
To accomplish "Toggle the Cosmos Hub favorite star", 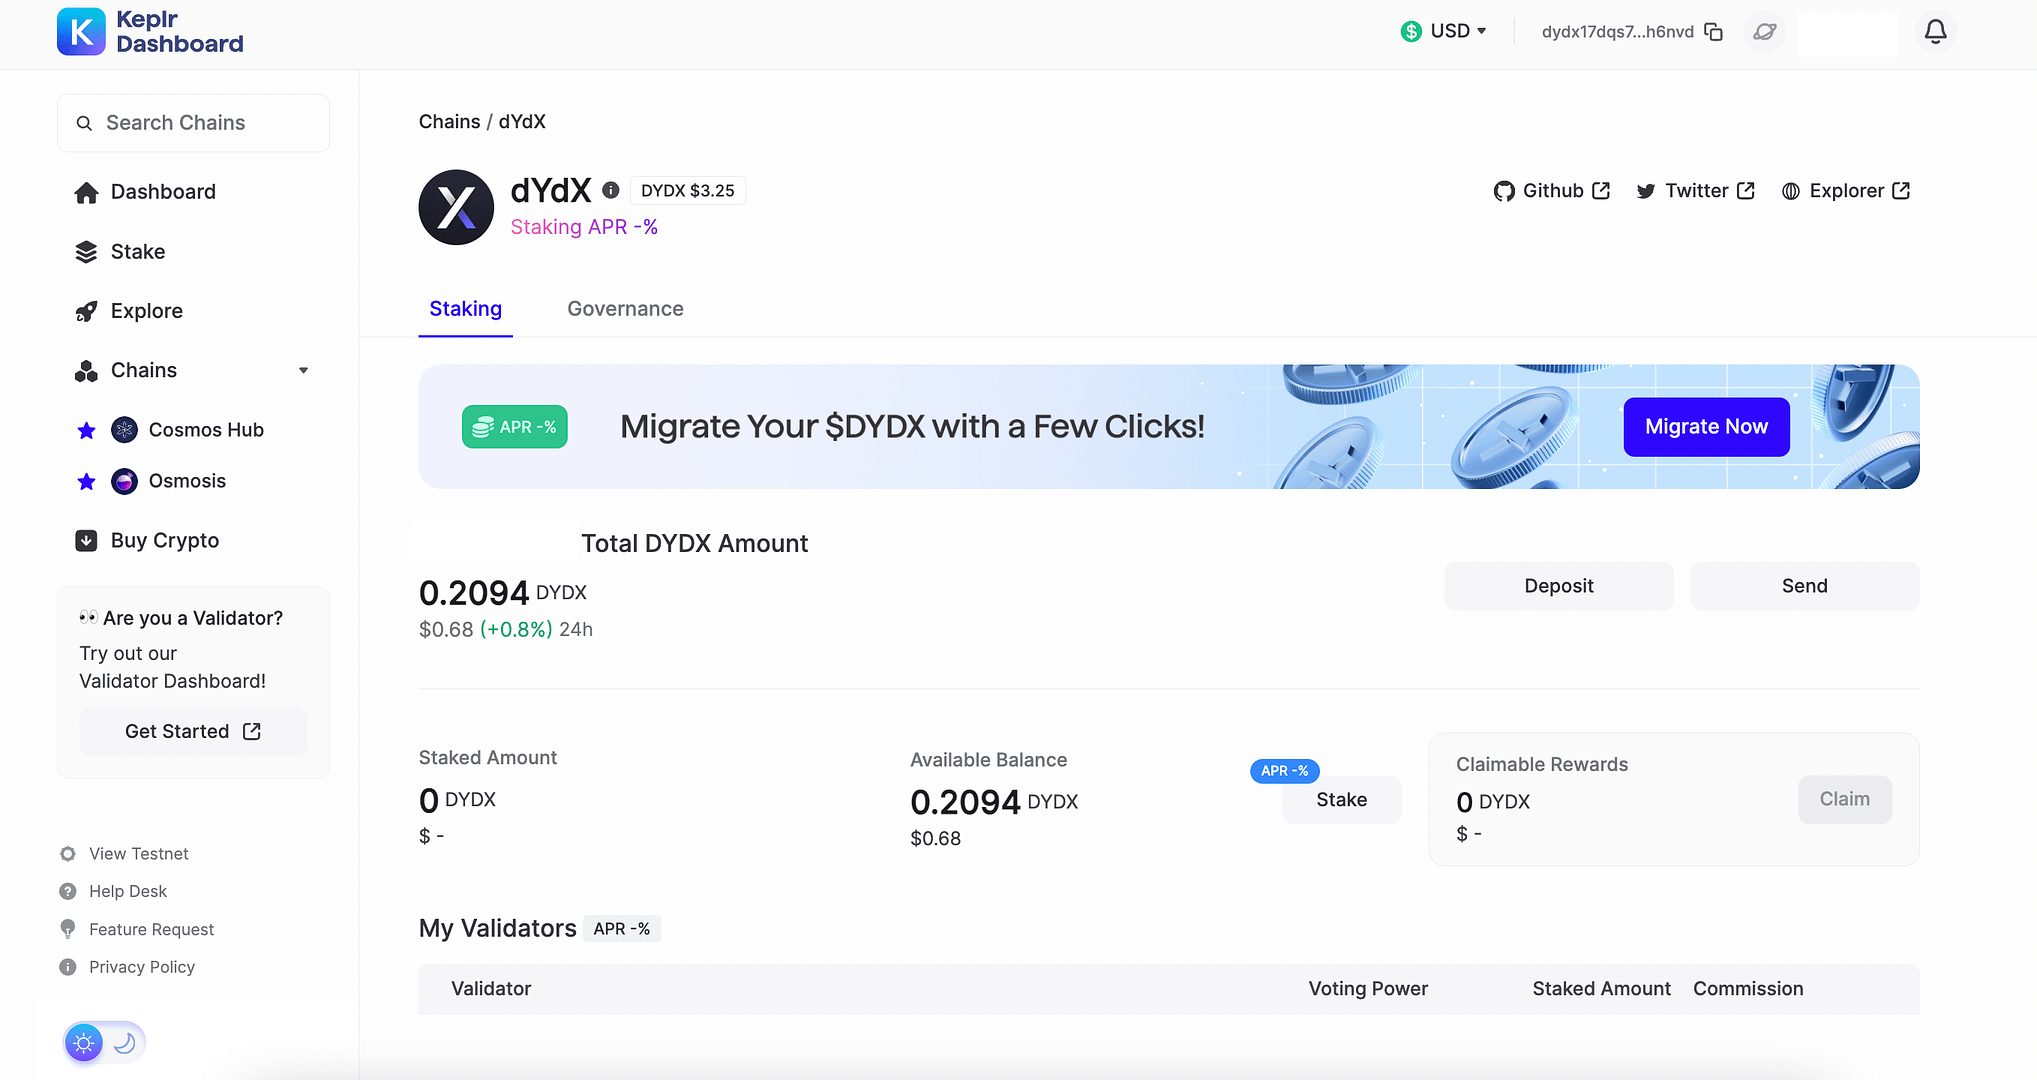I will [86, 430].
